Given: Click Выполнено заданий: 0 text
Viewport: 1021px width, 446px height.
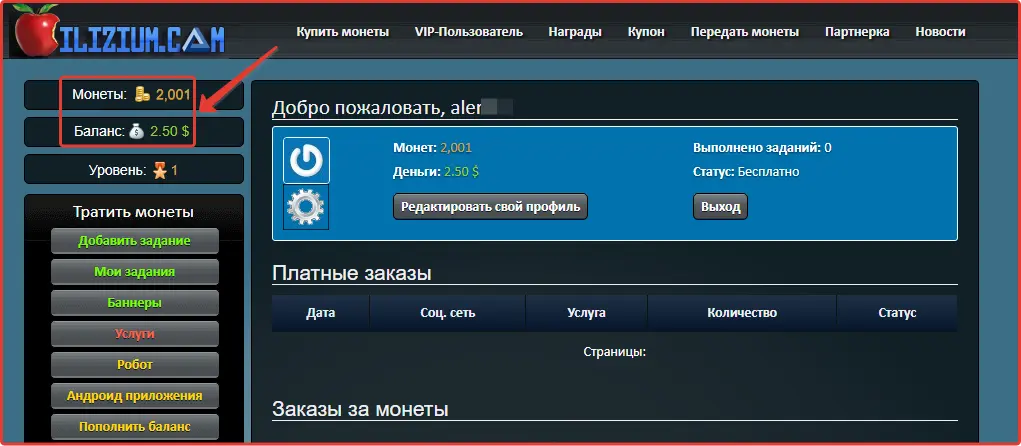Looking at the screenshot, I should (762, 148).
